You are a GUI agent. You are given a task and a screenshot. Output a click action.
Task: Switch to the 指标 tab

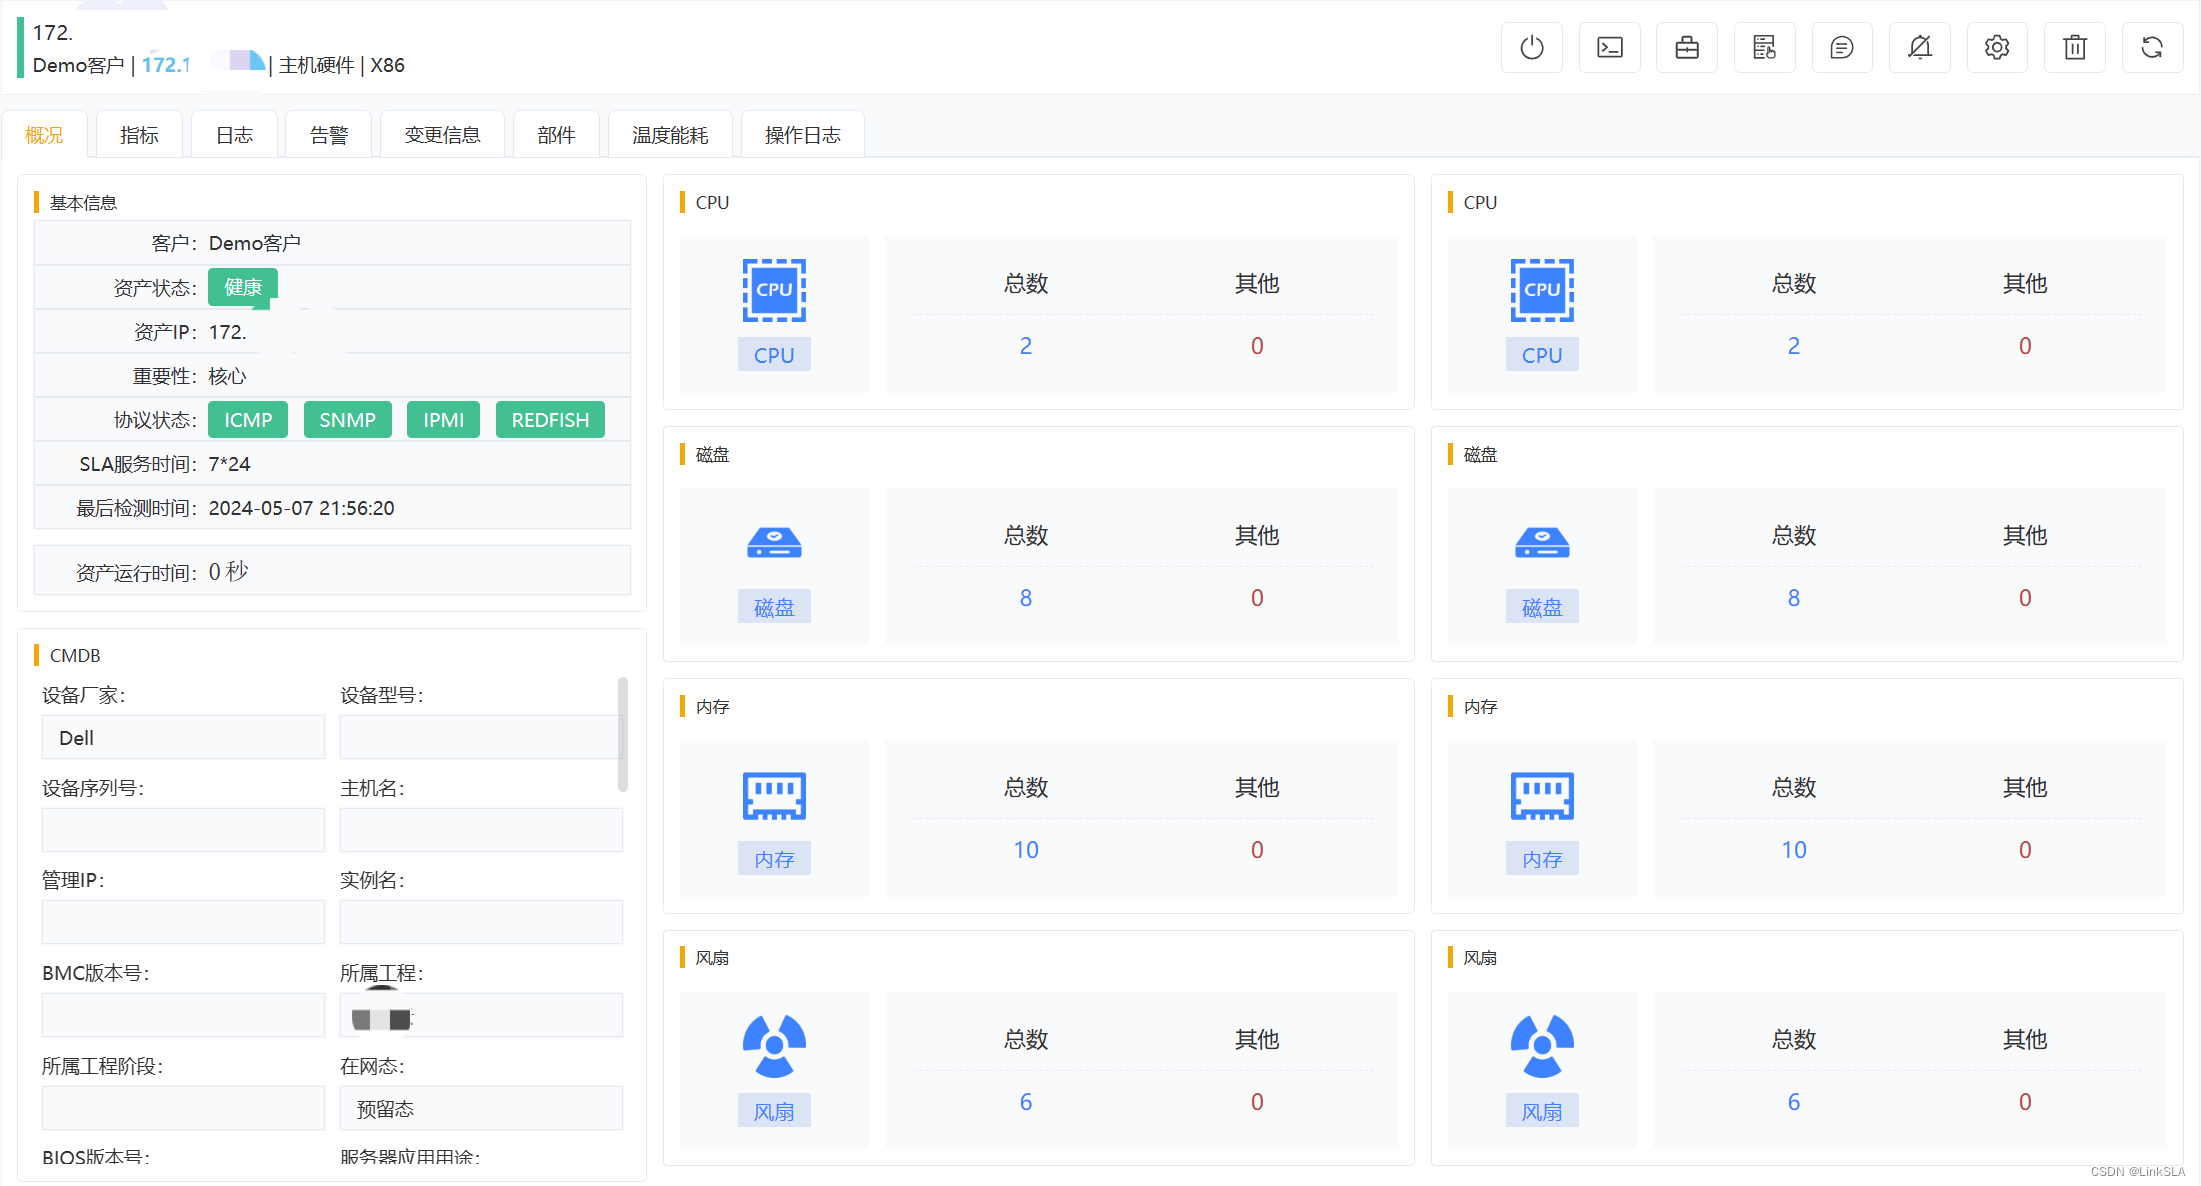click(139, 135)
